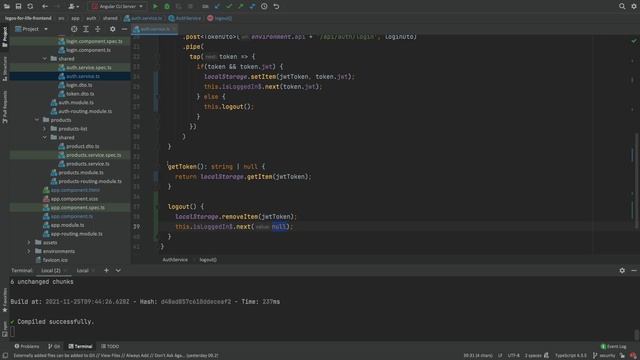Open the folder icon in the main toolbar

pos(7,6)
